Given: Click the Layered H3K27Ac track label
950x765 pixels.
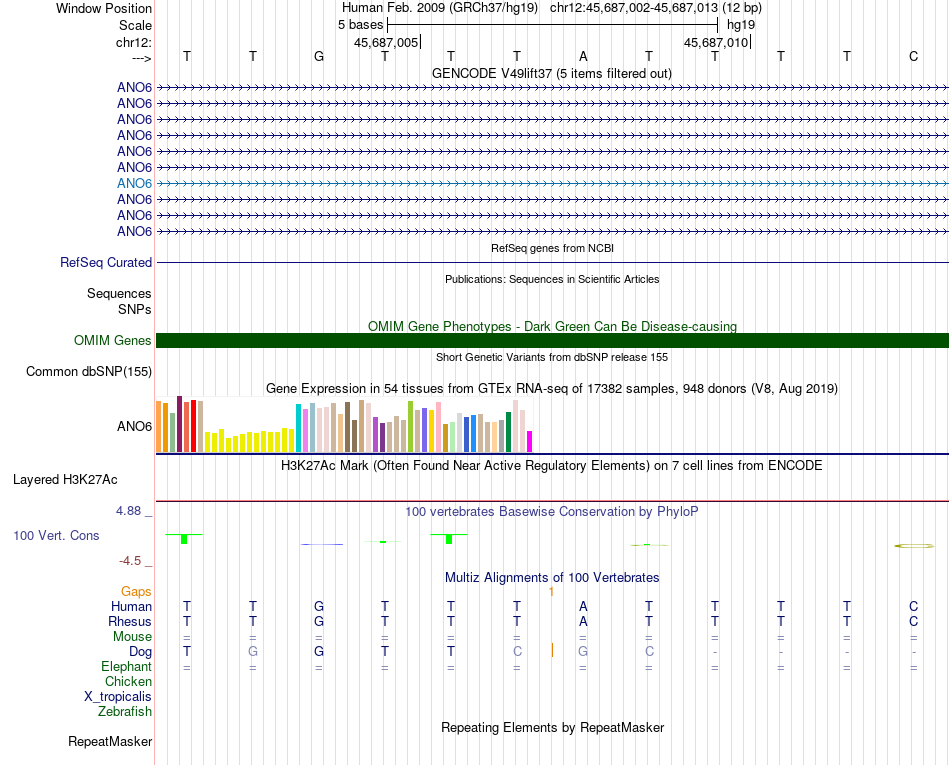Looking at the screenshot, I should pos(65,480).
